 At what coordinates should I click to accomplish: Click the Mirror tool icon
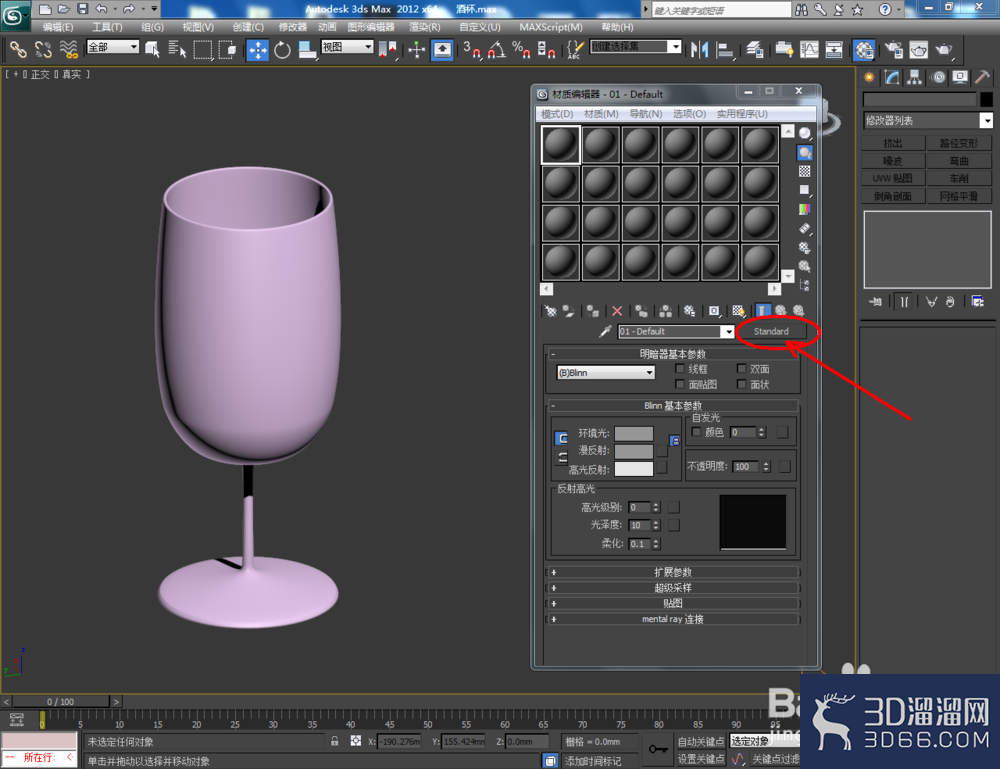coord(699,50)
